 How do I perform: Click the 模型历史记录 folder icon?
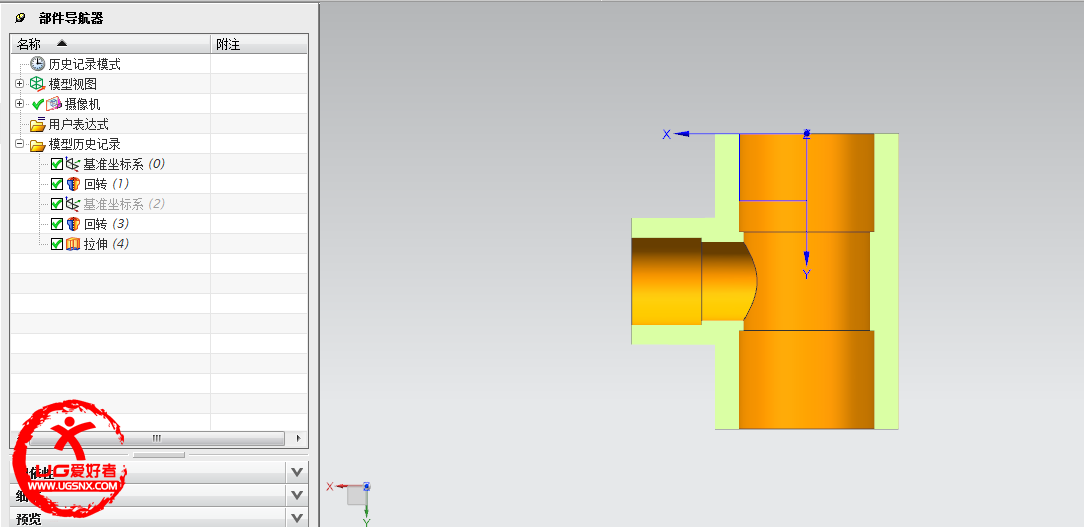click(x=37, y=145)
